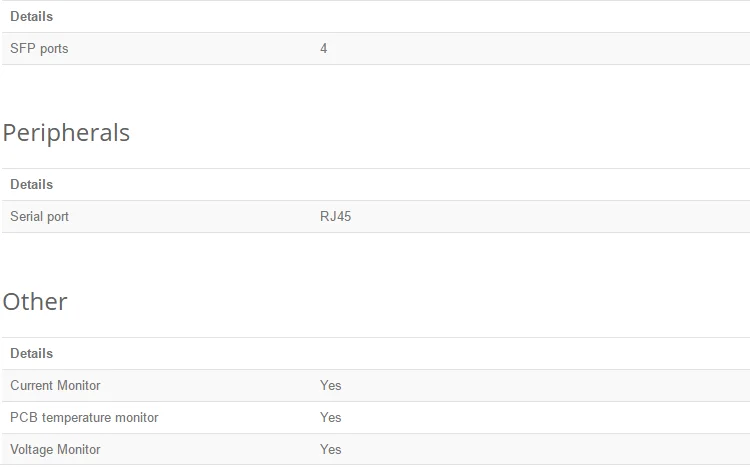Screen dimensions: 750x467
Task: Click the Yes value for Voltage Monitor
Action: (x=330, y=450)
